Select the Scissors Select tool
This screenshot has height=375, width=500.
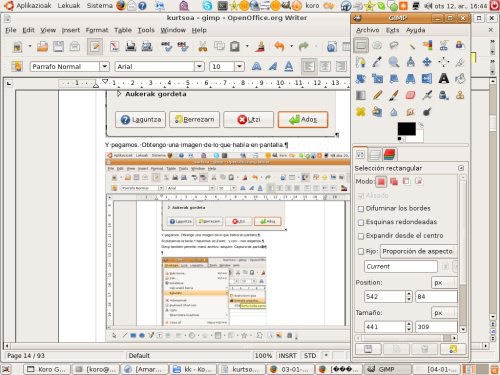[x=444, y=45]
